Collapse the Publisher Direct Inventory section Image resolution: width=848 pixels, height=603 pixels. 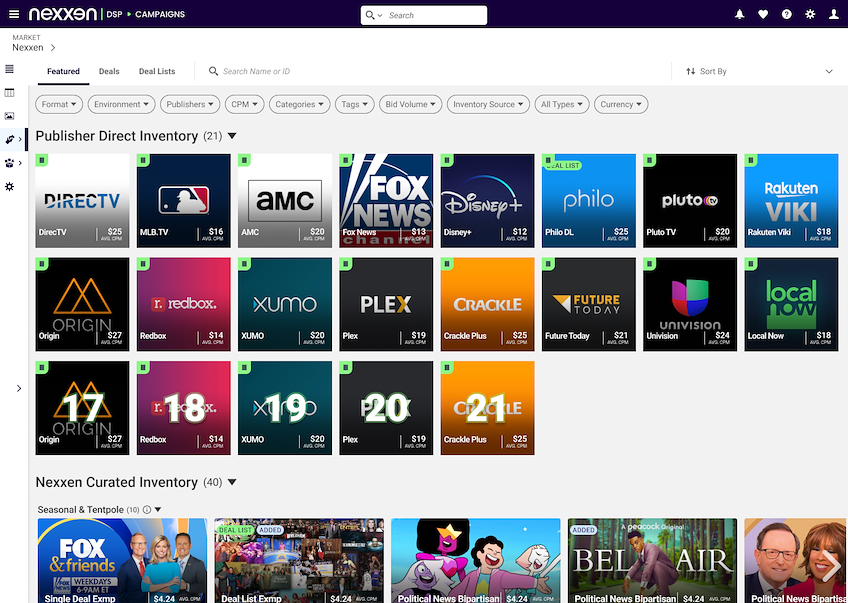point(232,136)
